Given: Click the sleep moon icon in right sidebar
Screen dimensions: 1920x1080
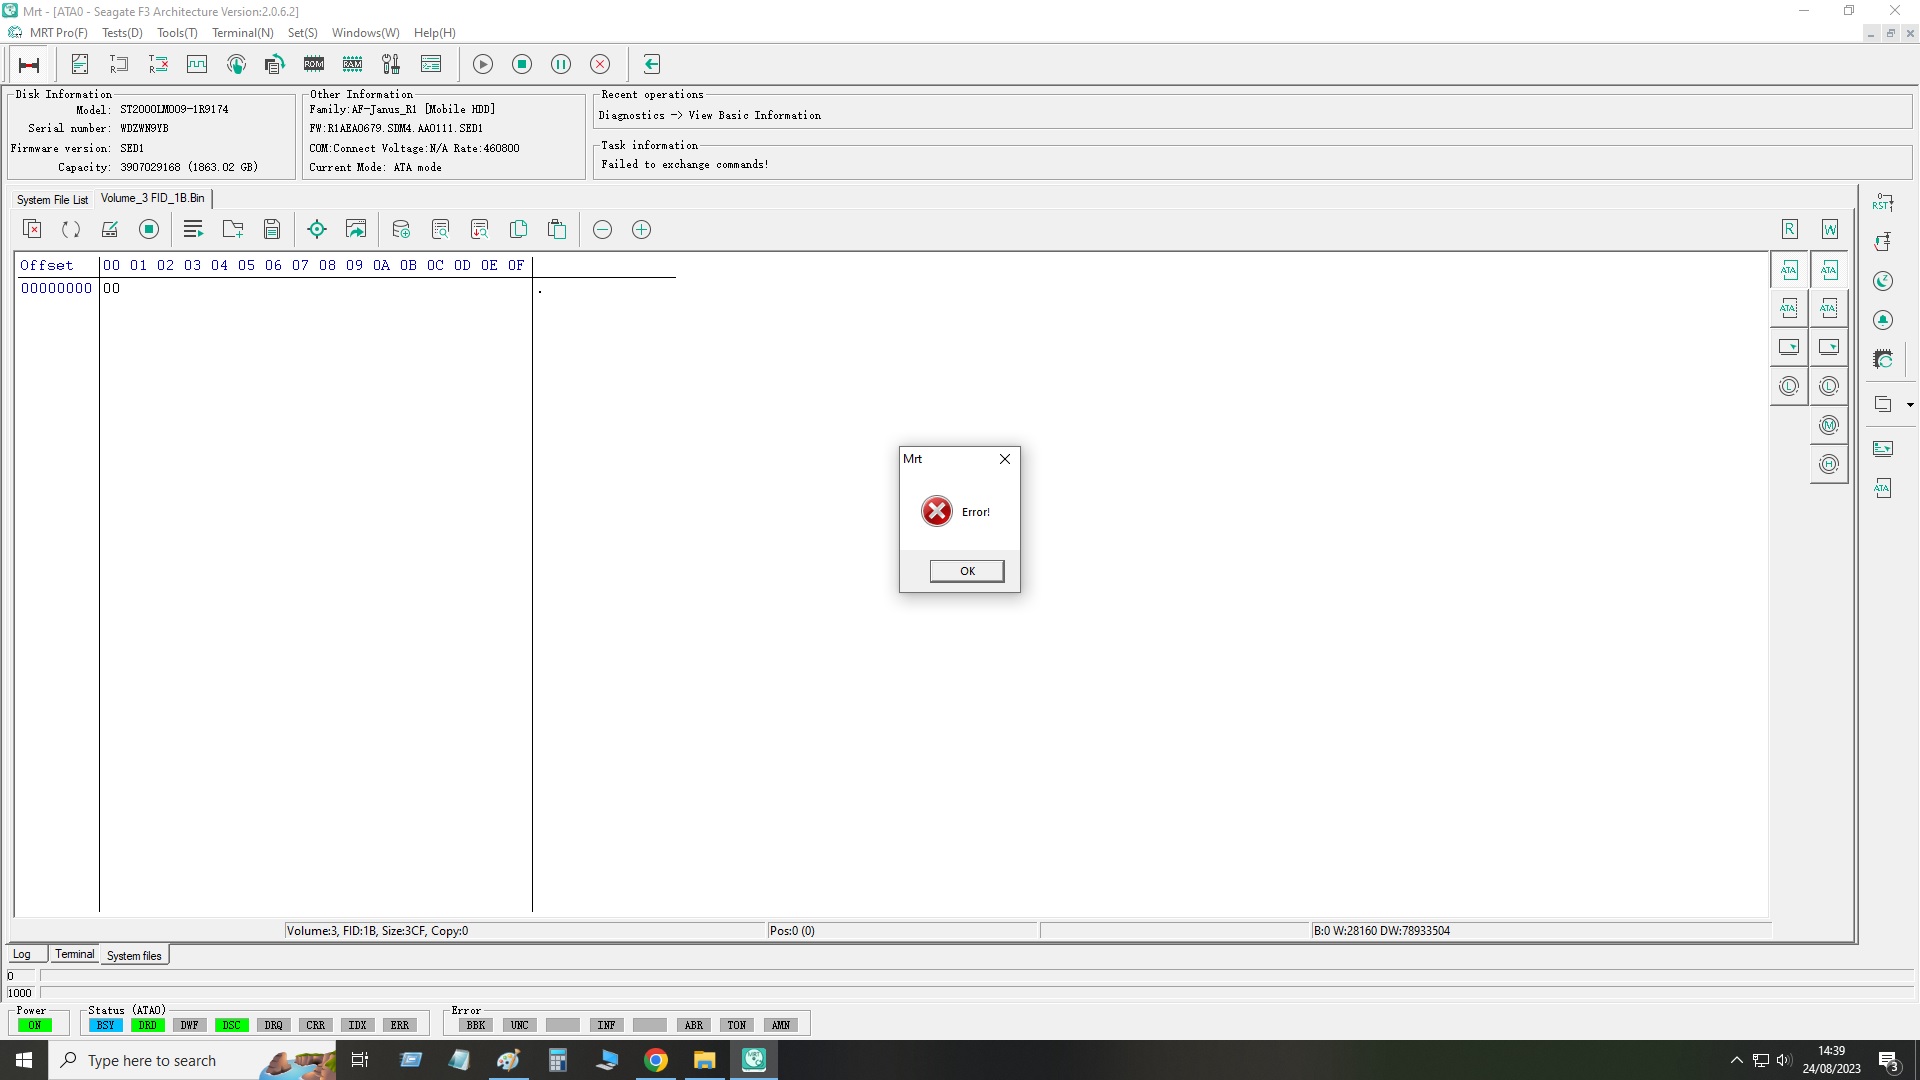Looking at the screenshot, I should (x=1883, y=281).
